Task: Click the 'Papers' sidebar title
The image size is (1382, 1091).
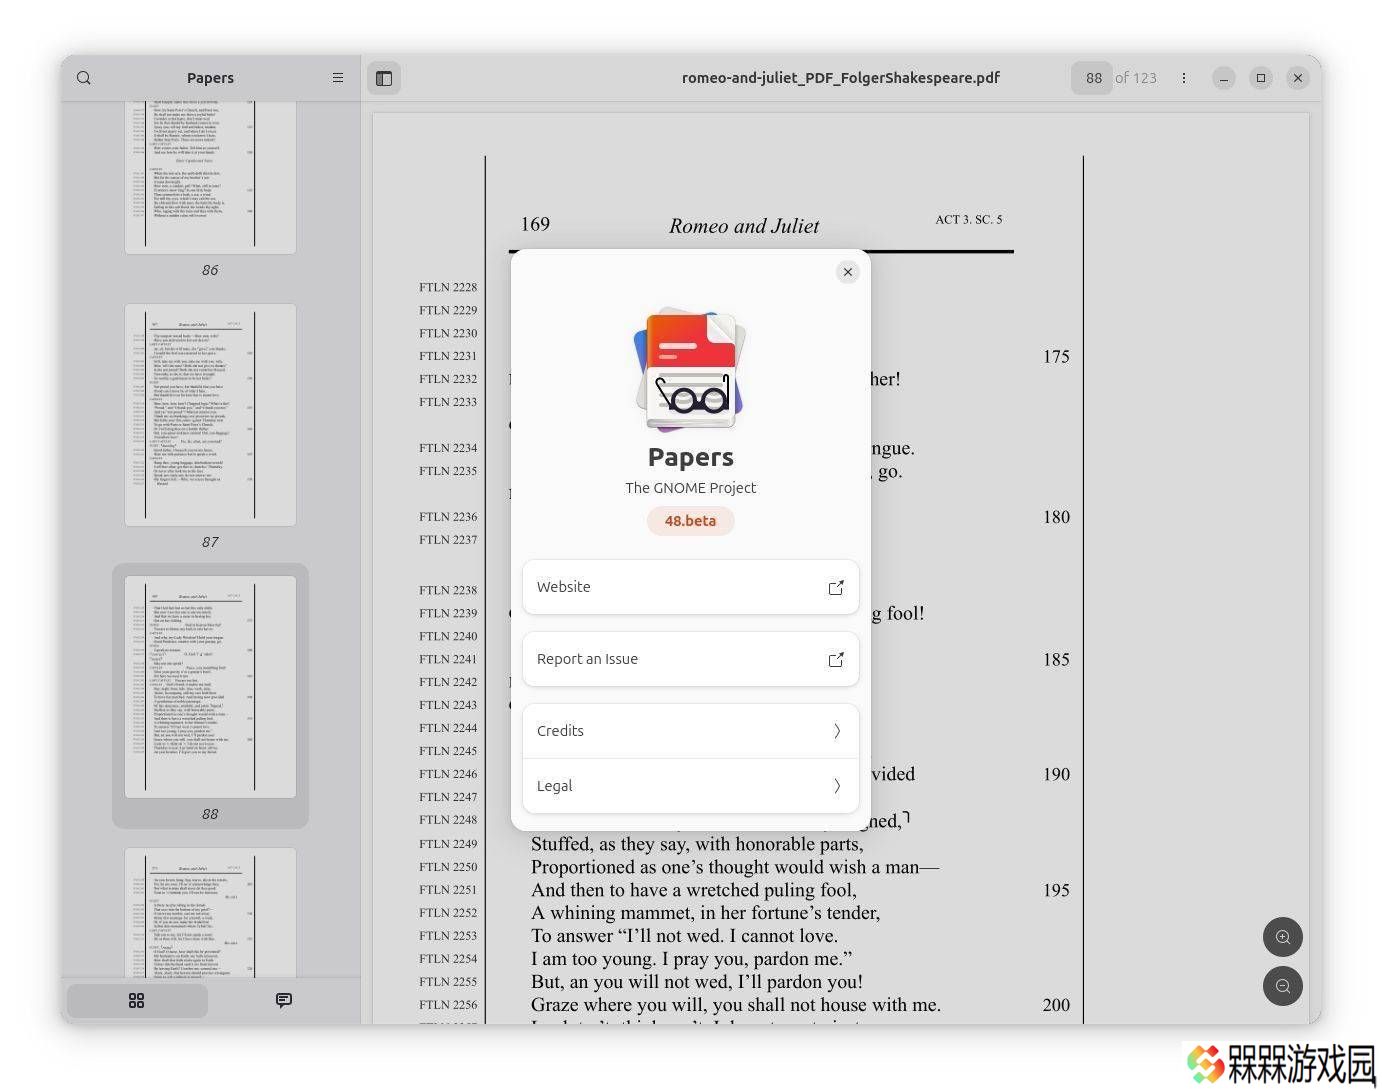Action: (x=210, y=78)
